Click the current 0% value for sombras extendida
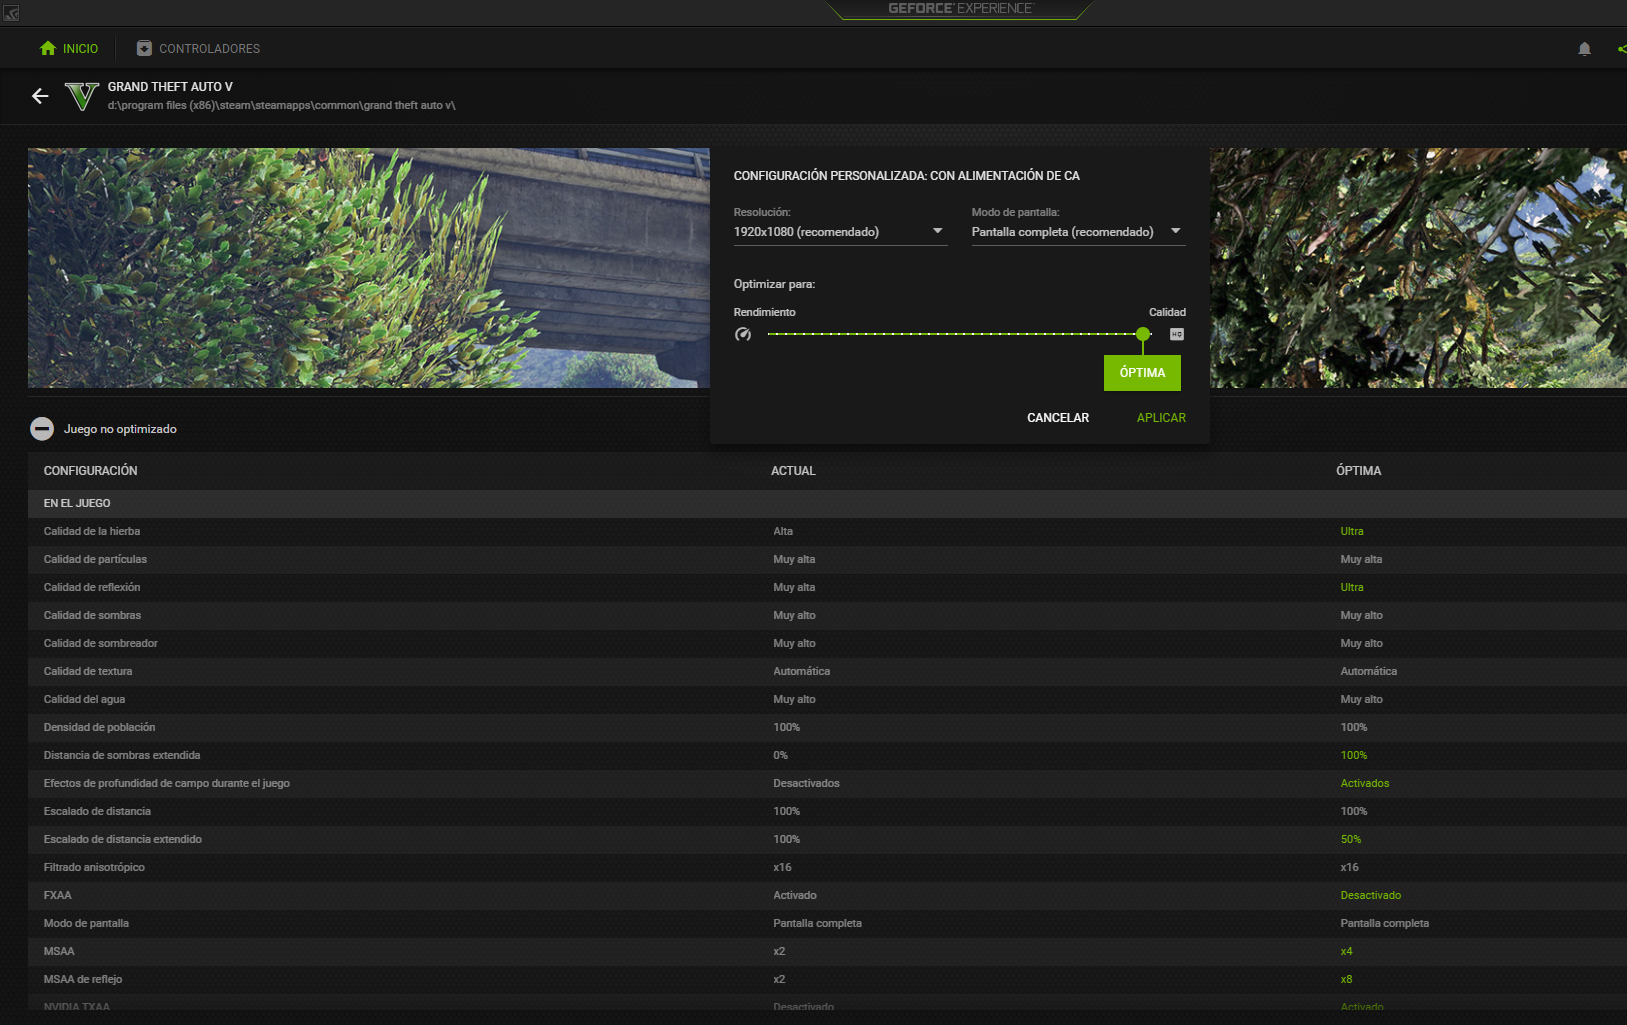1627x1025 pixels. click(x=780, y=755)
